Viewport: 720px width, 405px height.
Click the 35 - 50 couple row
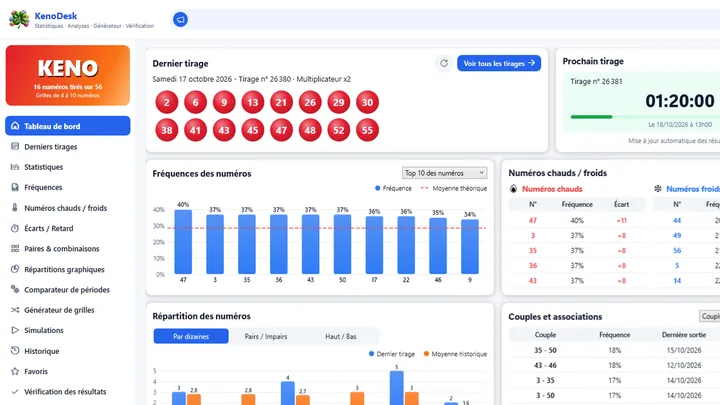click(614, 350)
